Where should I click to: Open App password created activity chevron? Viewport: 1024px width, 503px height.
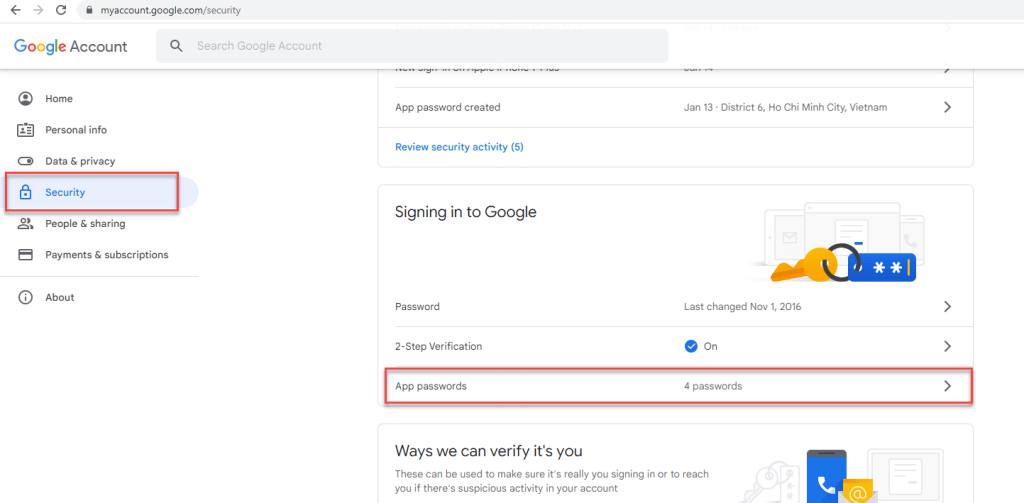947,107
